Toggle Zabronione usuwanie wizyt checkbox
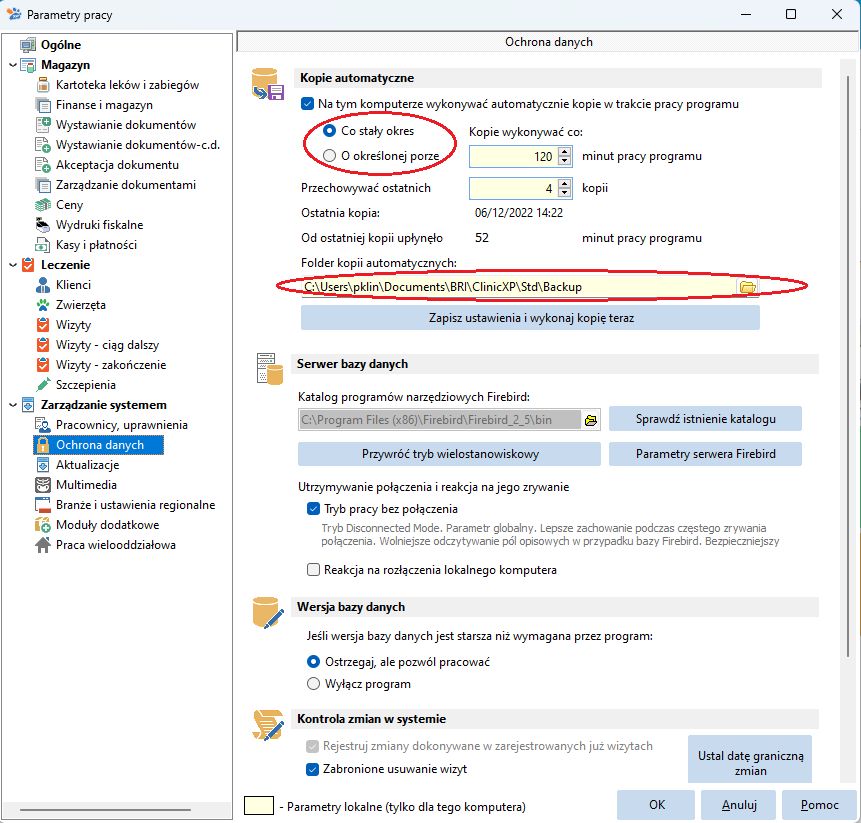 (x=312, y=769)
